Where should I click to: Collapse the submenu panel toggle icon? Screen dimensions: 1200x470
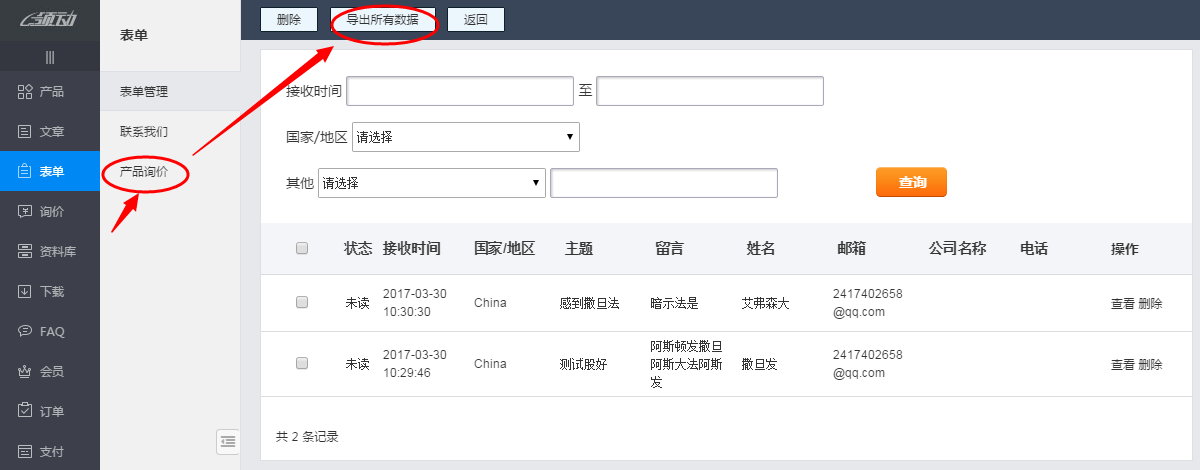[228, 441]
